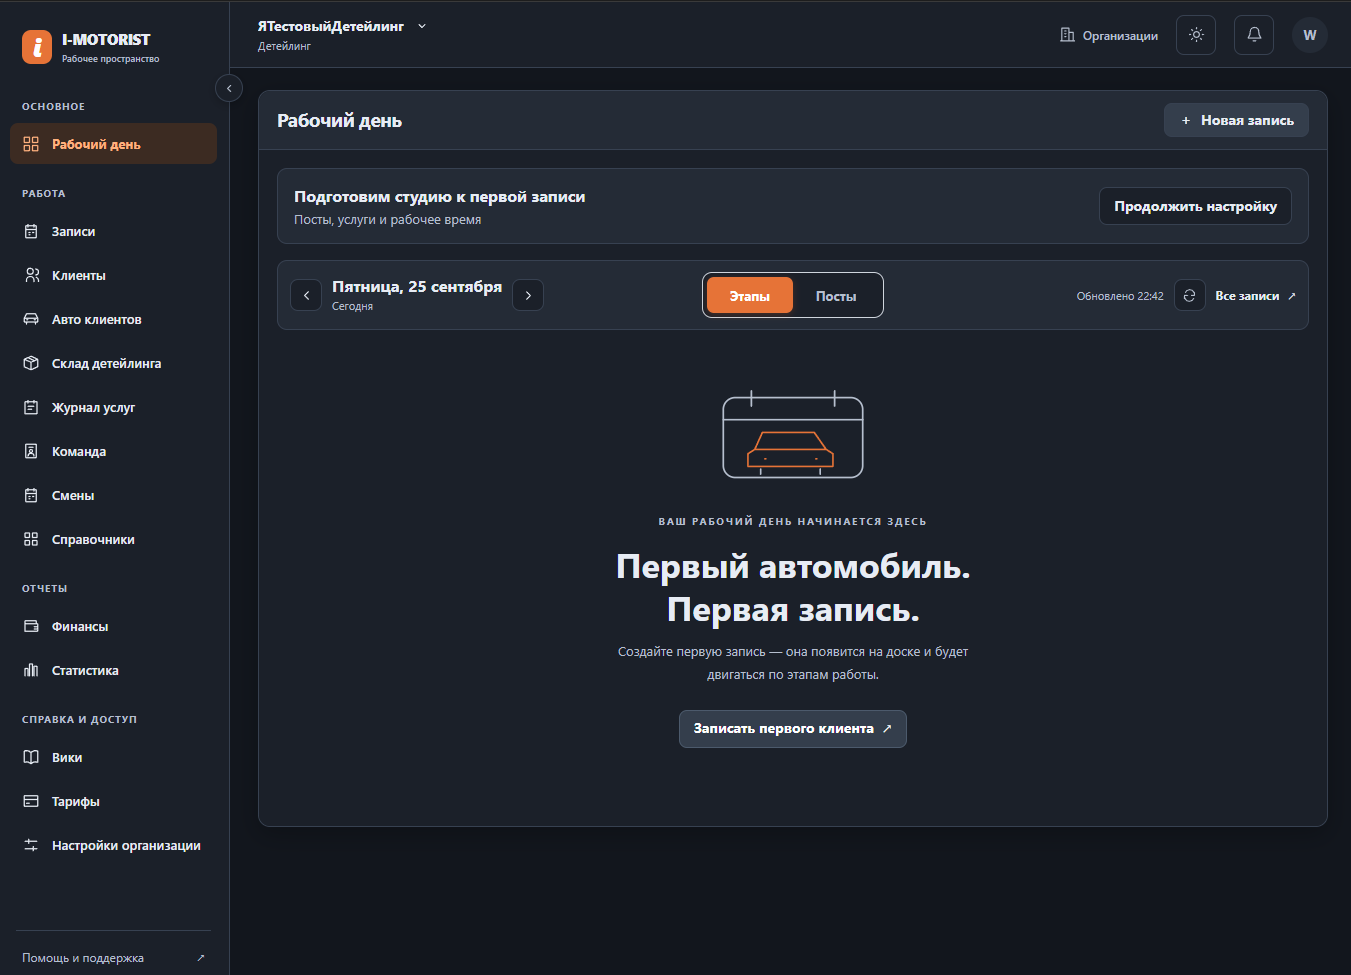
Task: Toggle the light theme sun icon
Action: click(x=1196, y=35)
